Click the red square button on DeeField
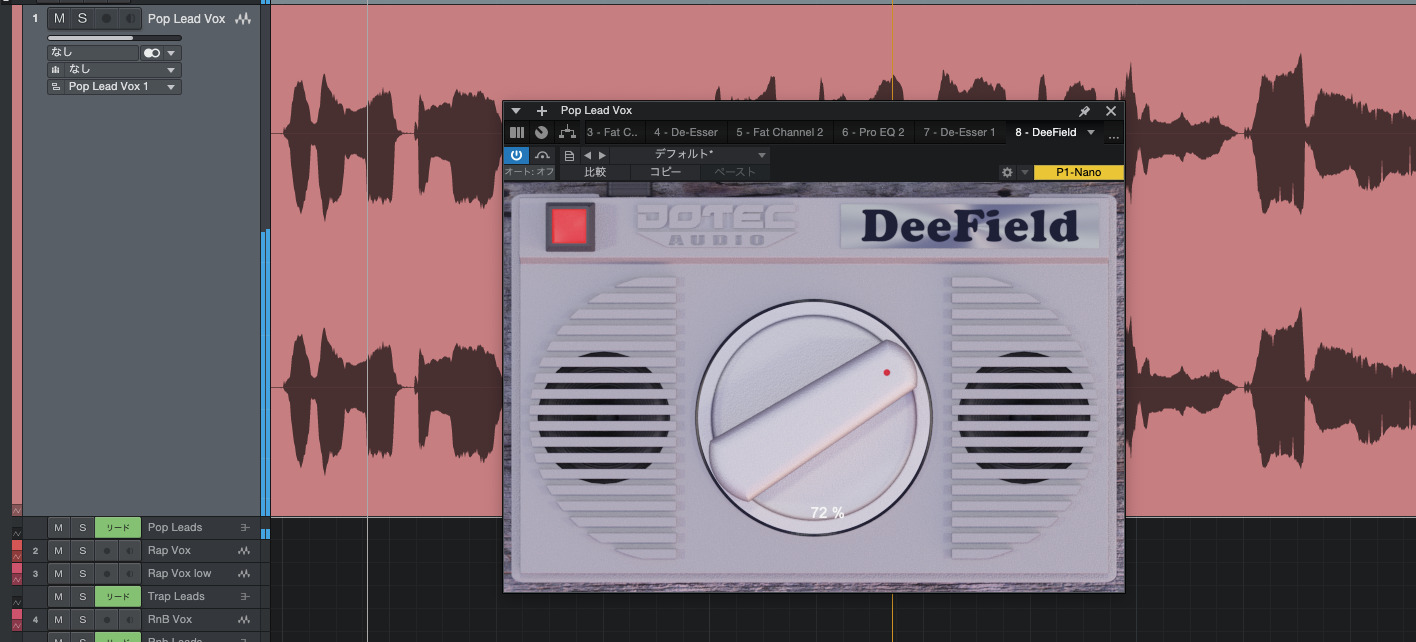Image resolution: width=1416 pixels, height=642 pixels. 570,226
